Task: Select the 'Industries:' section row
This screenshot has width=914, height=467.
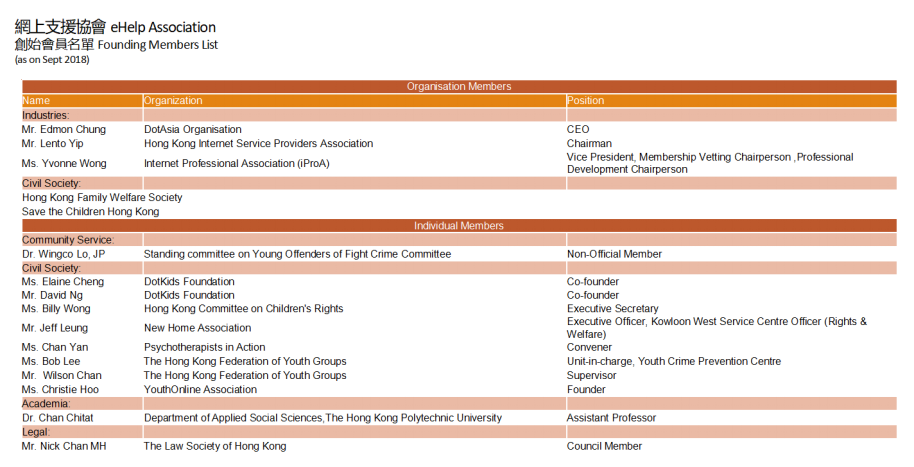Action: click(x=459, y=115)
